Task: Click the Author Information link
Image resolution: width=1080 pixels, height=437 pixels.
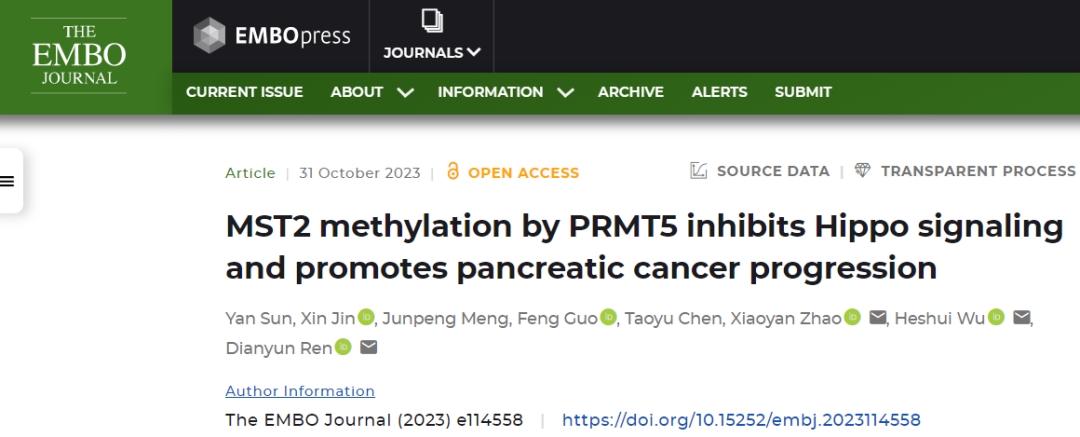Action: (x=300, y=391)
